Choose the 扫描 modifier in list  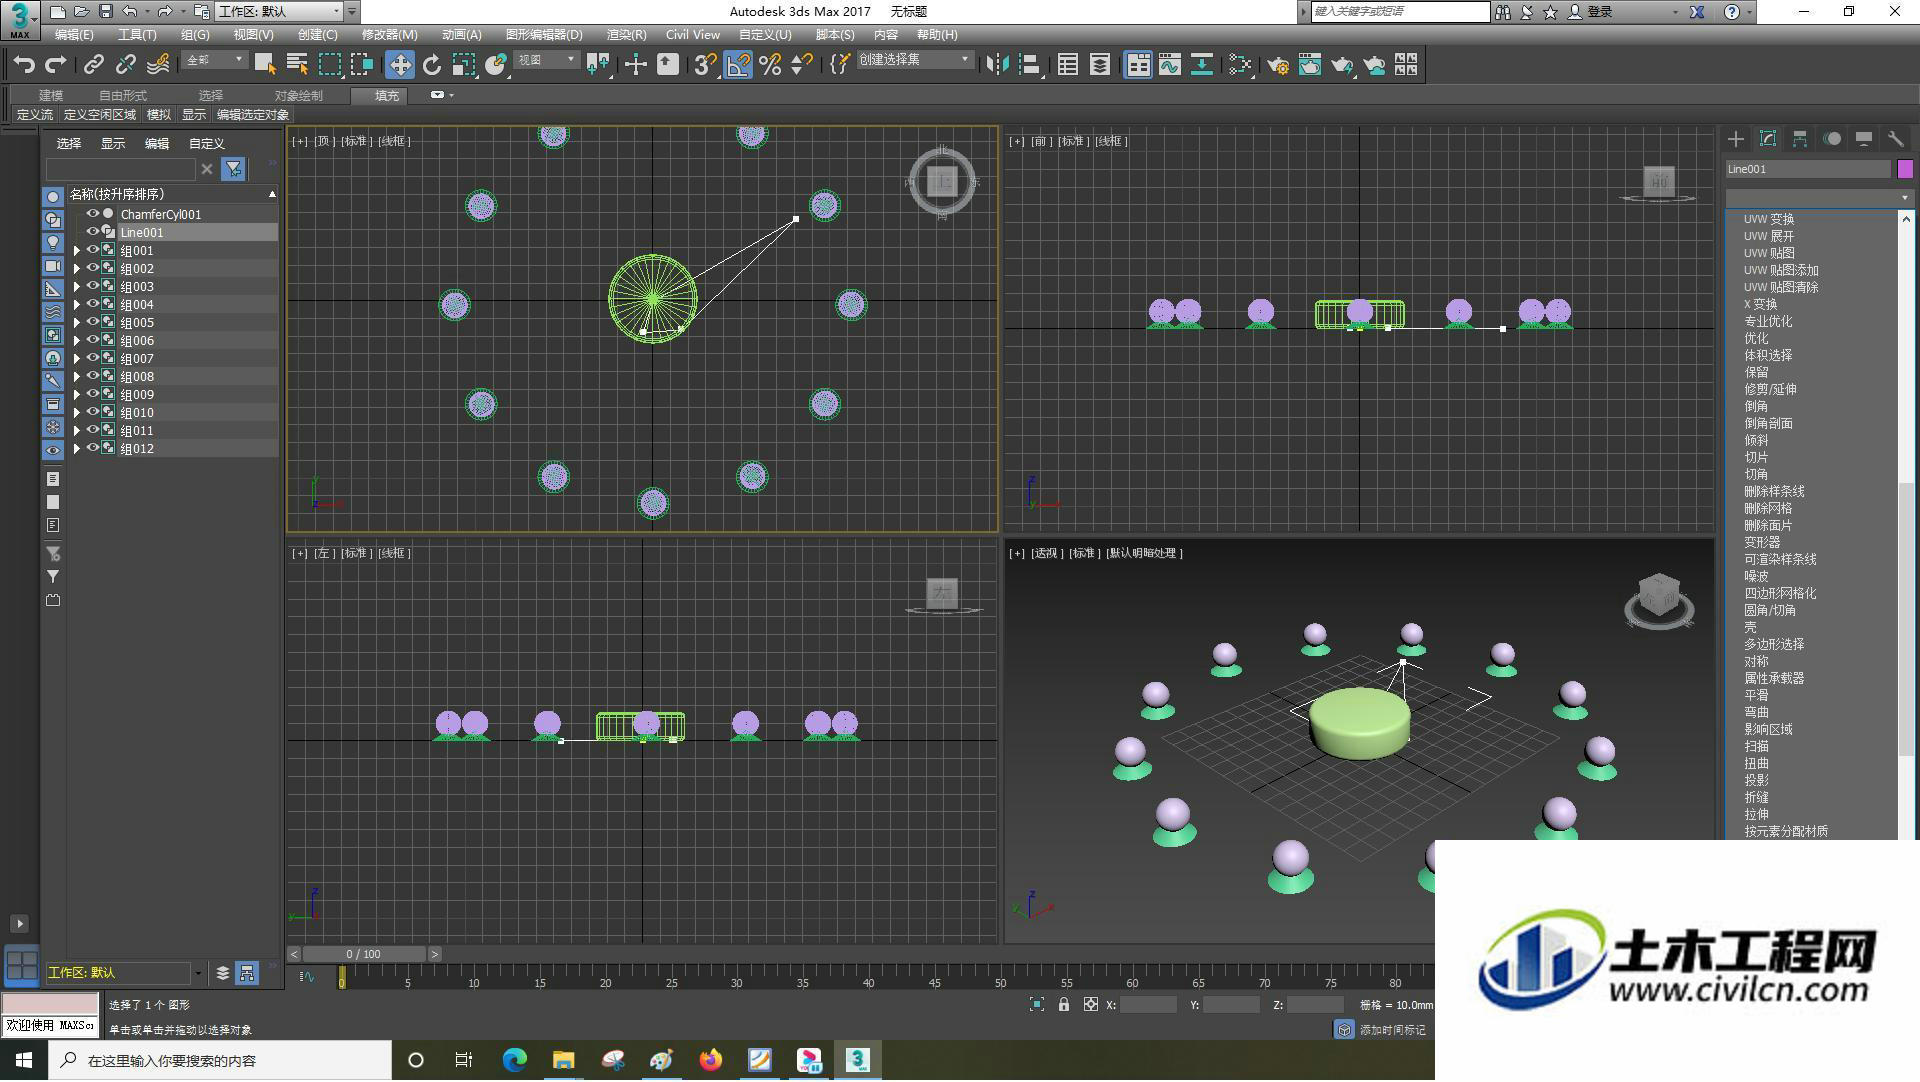pyautogui.click(x=1756, y=746)
